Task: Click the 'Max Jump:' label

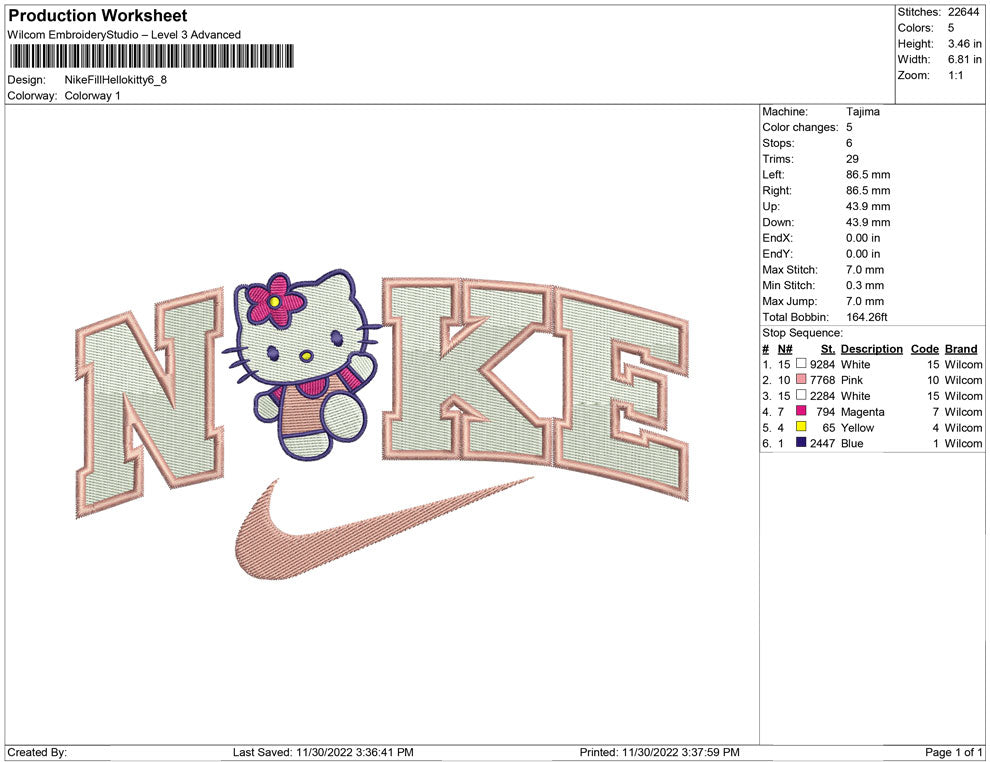Action: click(789, 301)
